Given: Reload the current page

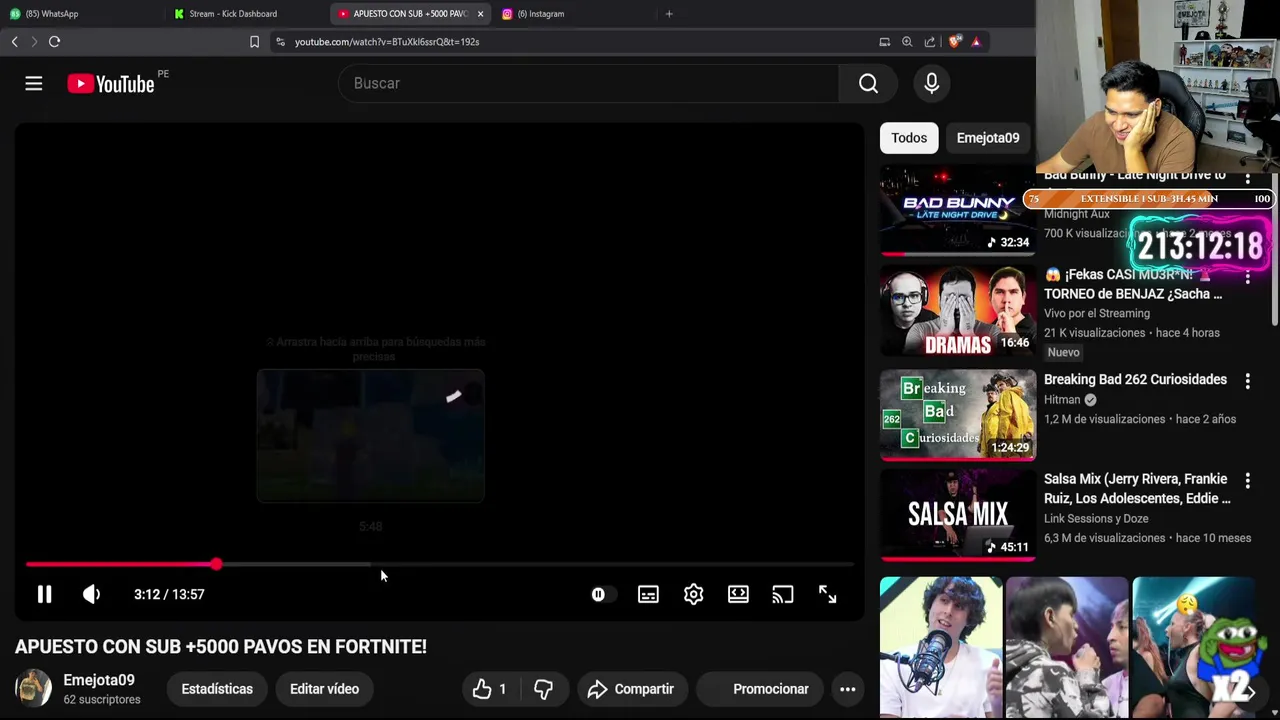Looking at the screenshot, I should [x=55, y=42].
